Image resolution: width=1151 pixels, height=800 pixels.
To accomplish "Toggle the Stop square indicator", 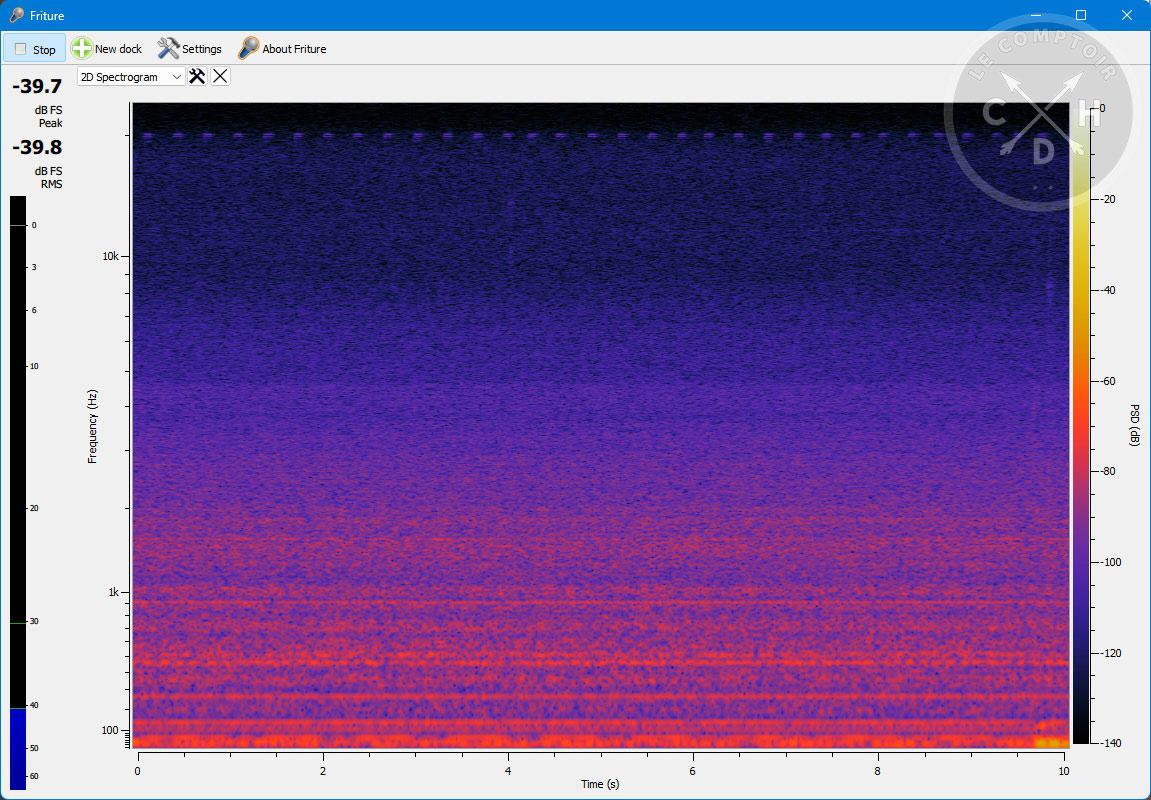I will (21, 49).
